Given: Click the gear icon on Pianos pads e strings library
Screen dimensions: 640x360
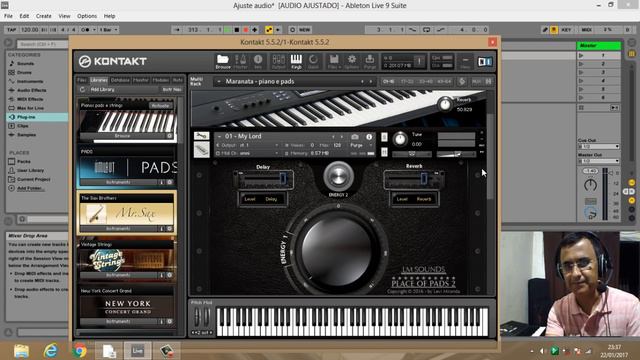Looking at the screenshot, I should (169, 136).
